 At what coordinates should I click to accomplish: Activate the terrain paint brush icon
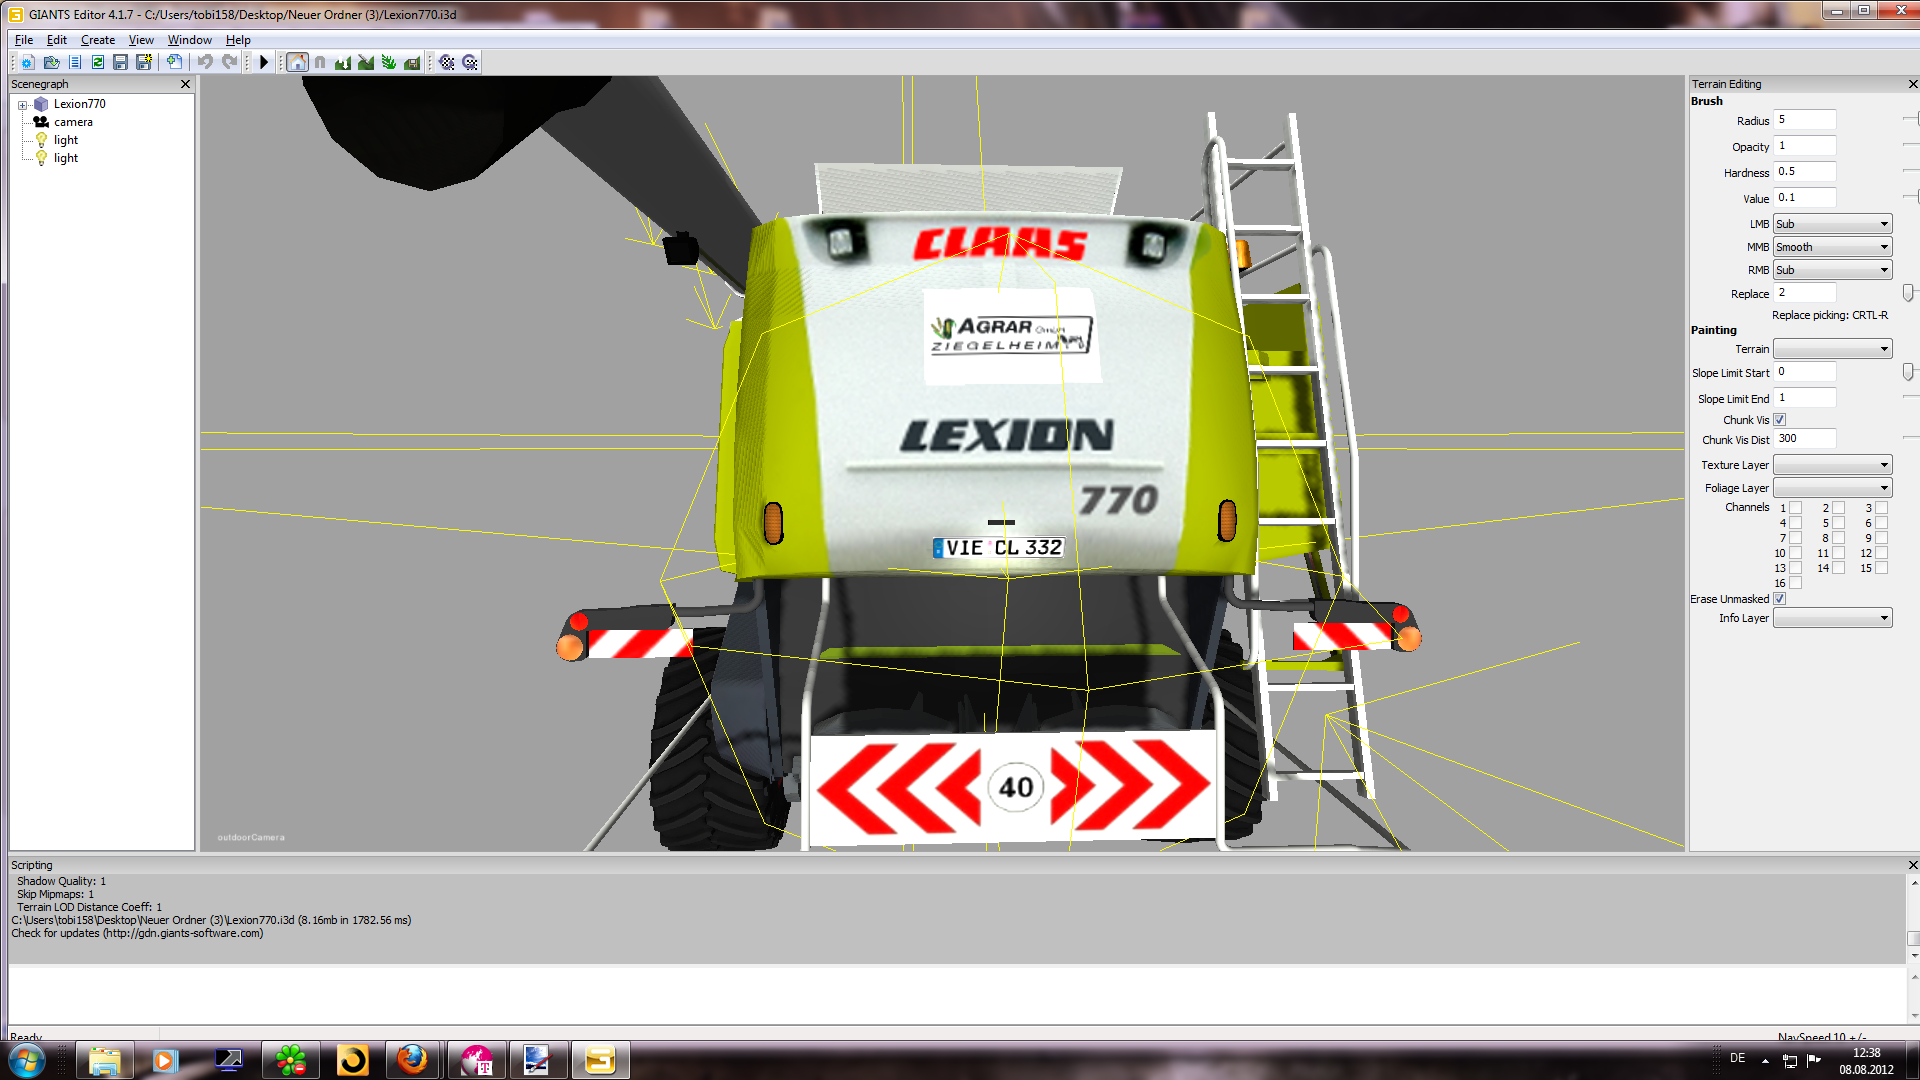tap(366, 62)
